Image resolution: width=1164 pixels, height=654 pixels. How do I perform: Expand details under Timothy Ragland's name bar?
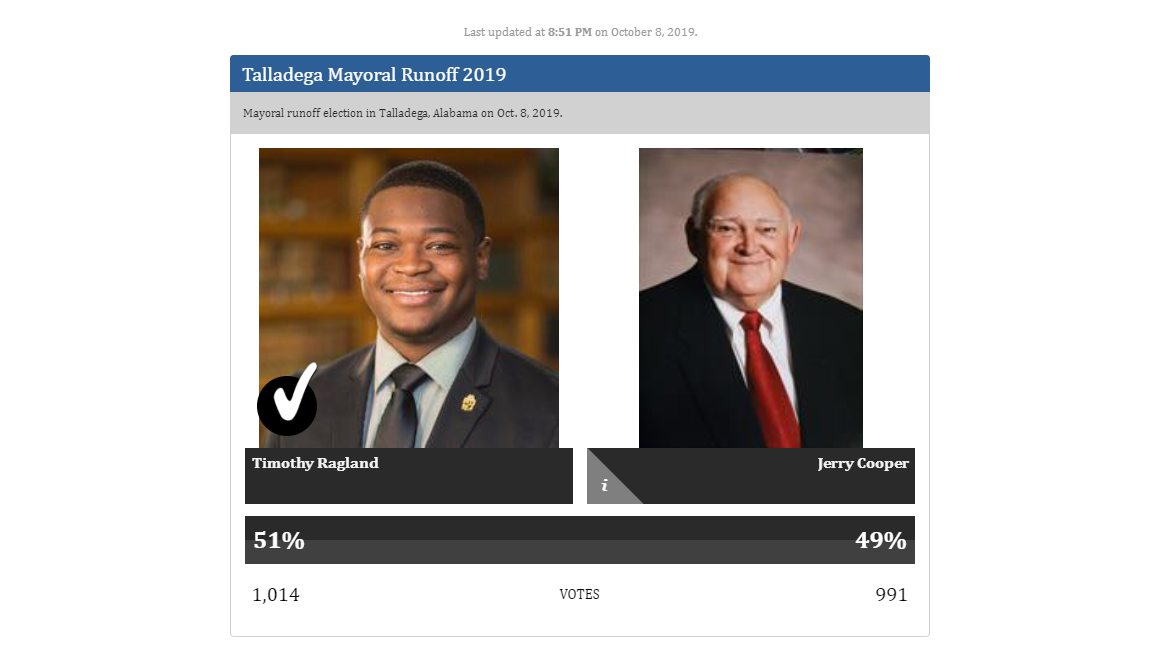409,476
